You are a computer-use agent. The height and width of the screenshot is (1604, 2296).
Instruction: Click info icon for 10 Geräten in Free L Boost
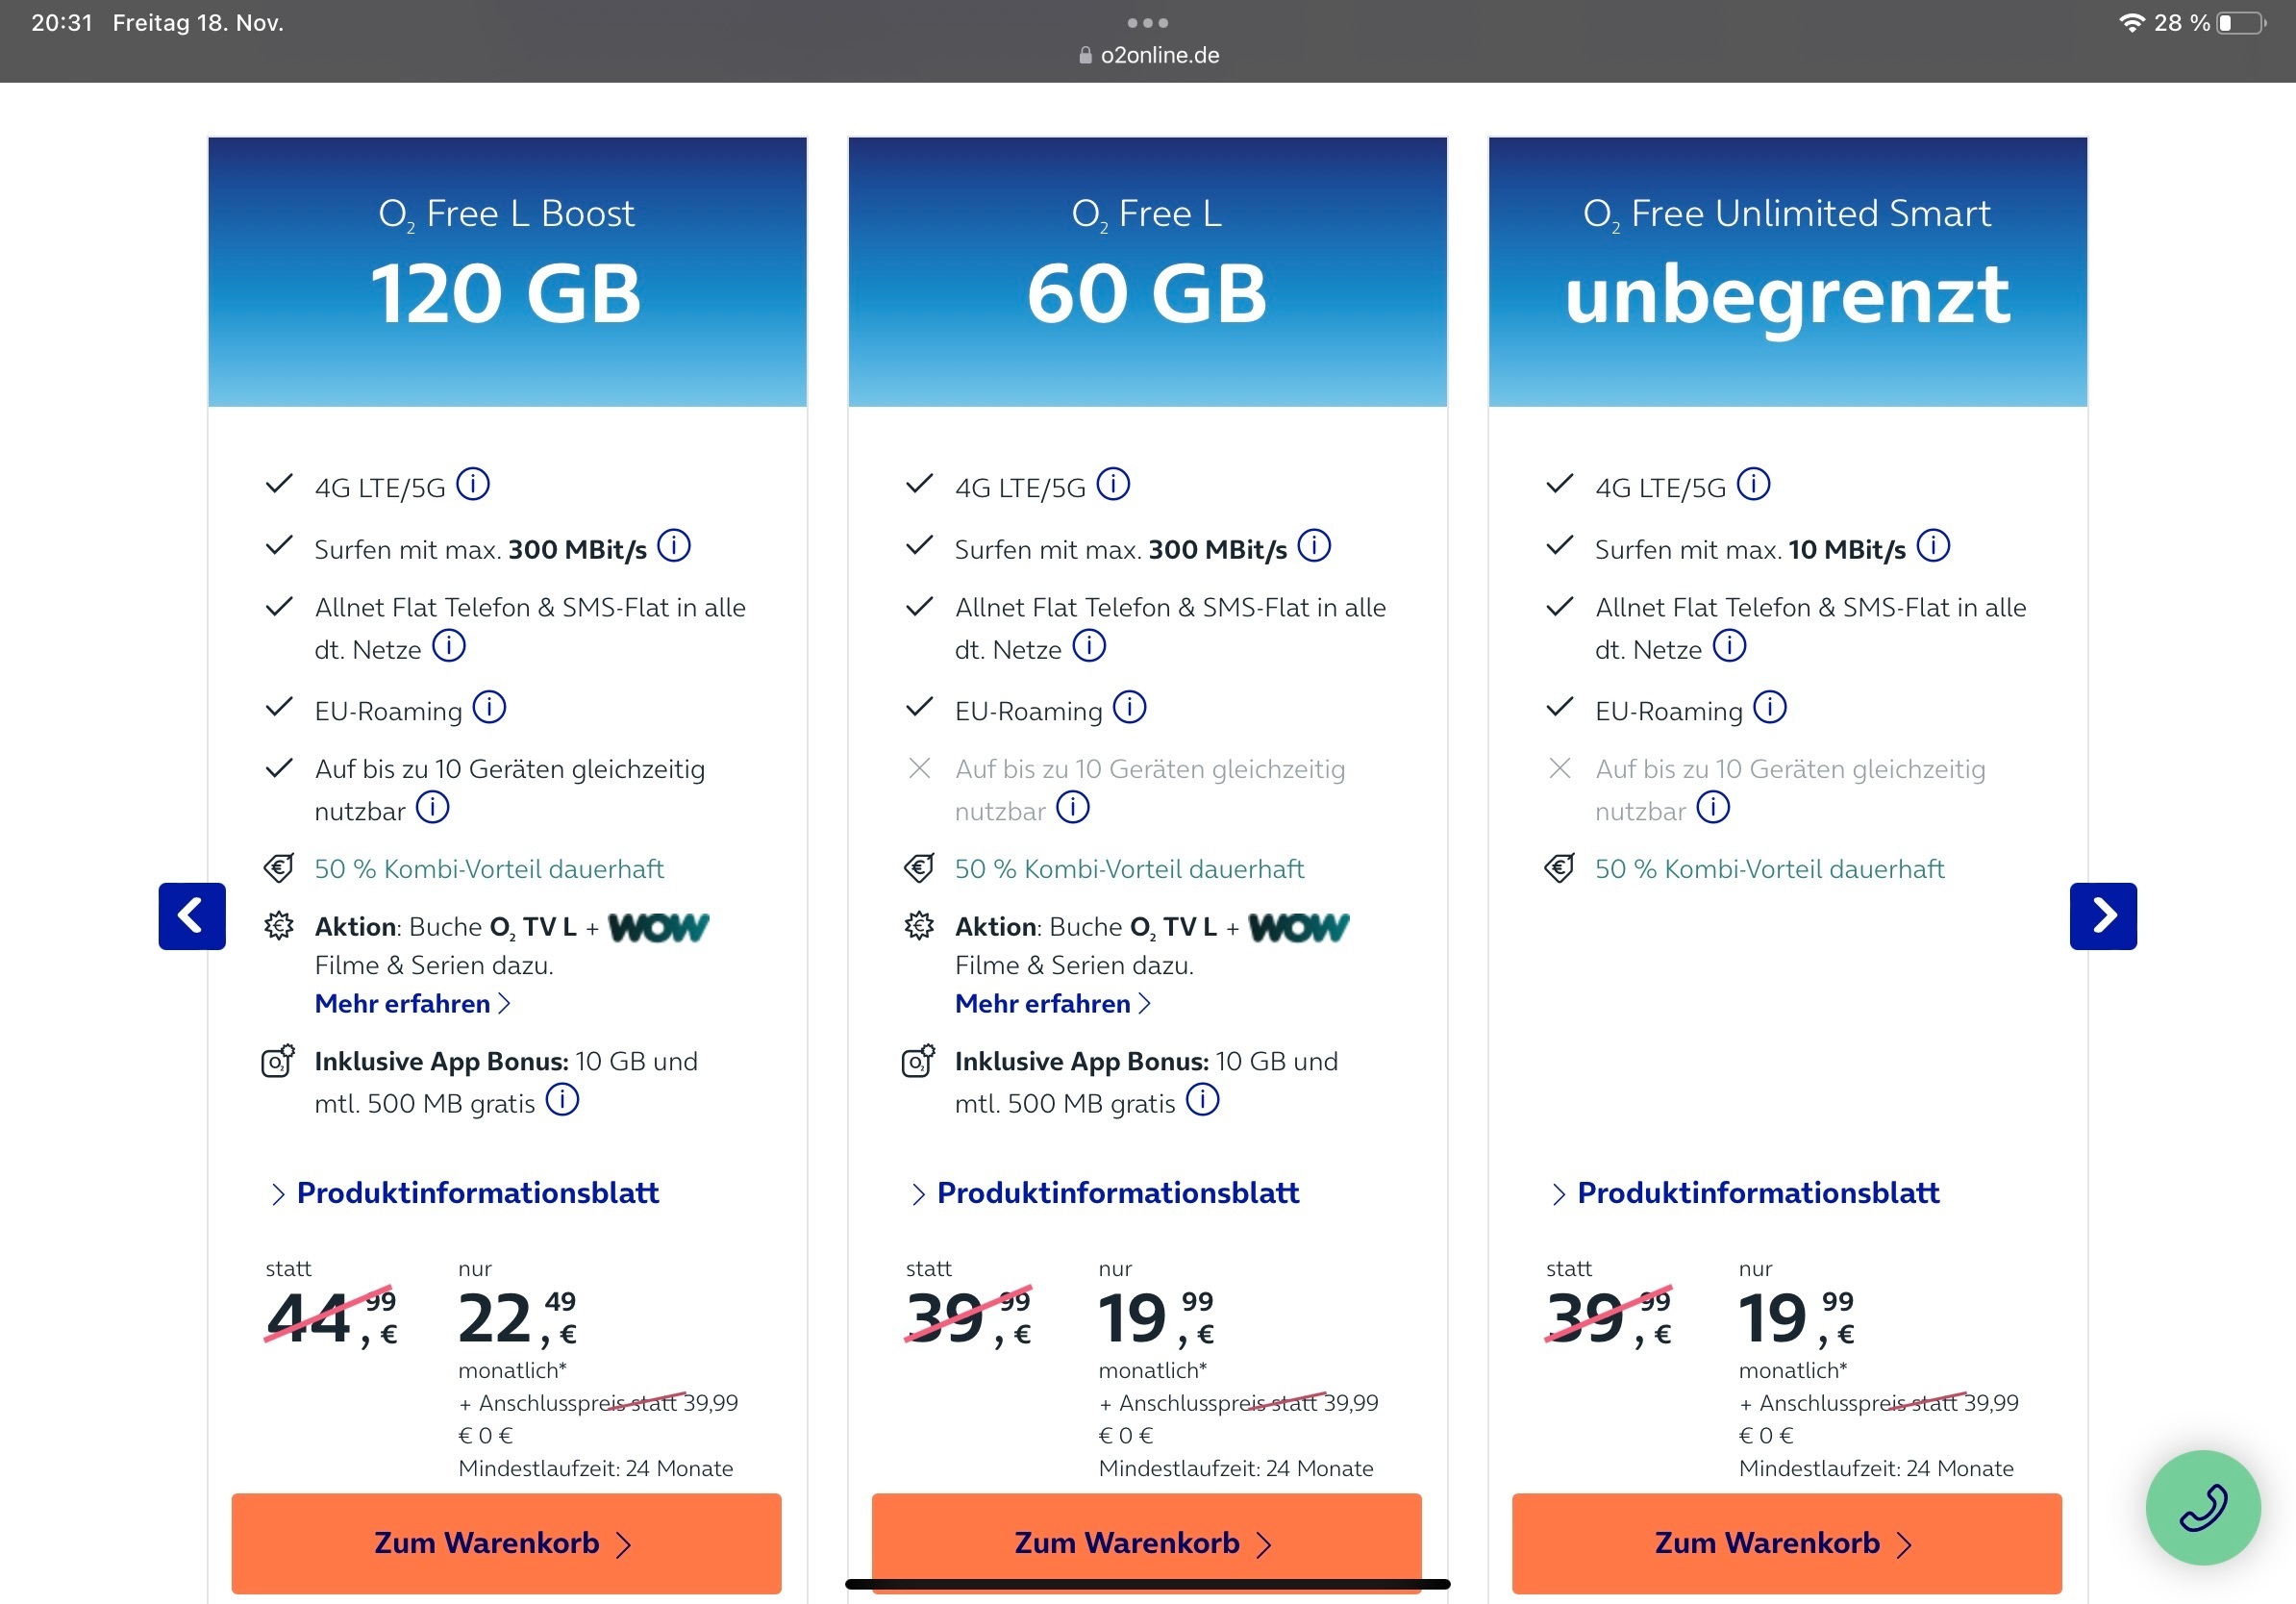(x=432, y=807)
